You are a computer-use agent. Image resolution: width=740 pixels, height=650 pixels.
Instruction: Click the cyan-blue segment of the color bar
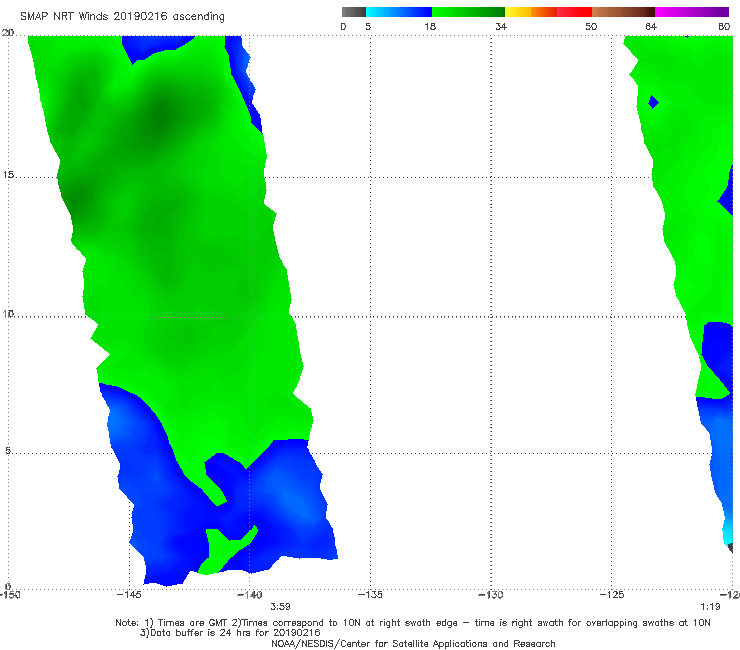(x=399, y=12)
